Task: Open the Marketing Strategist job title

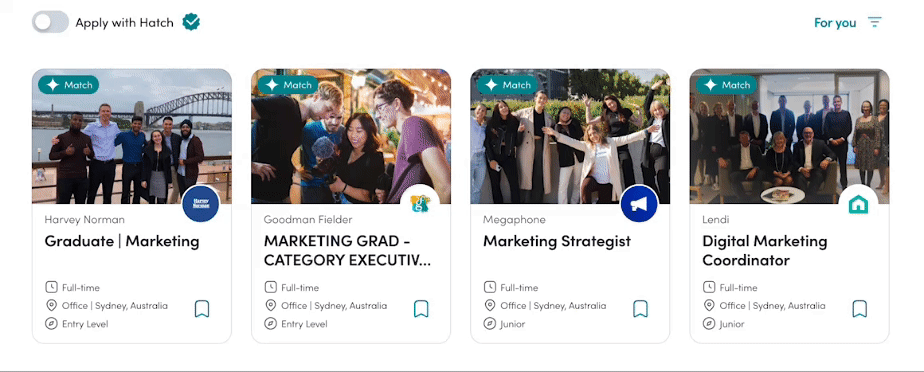Action: click(x=557, y=241)
